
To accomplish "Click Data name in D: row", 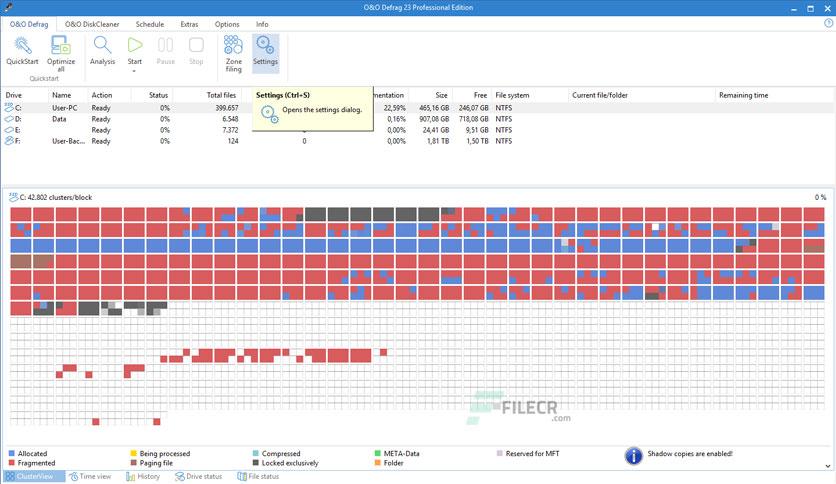I will (x=59, y=119).
